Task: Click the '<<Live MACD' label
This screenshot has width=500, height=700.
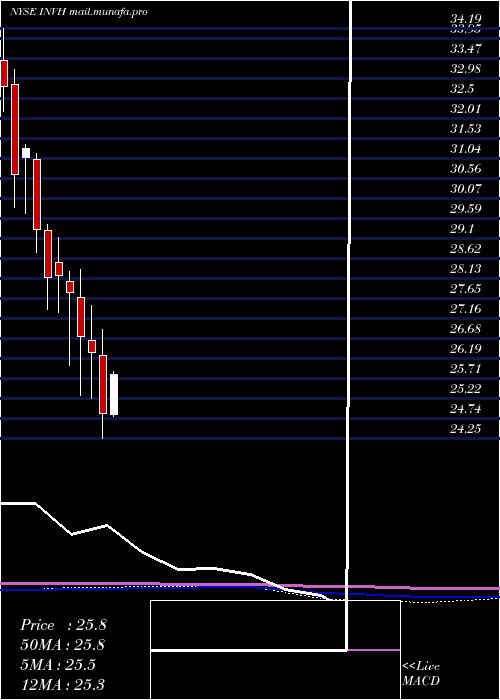Action: [421, 674]
